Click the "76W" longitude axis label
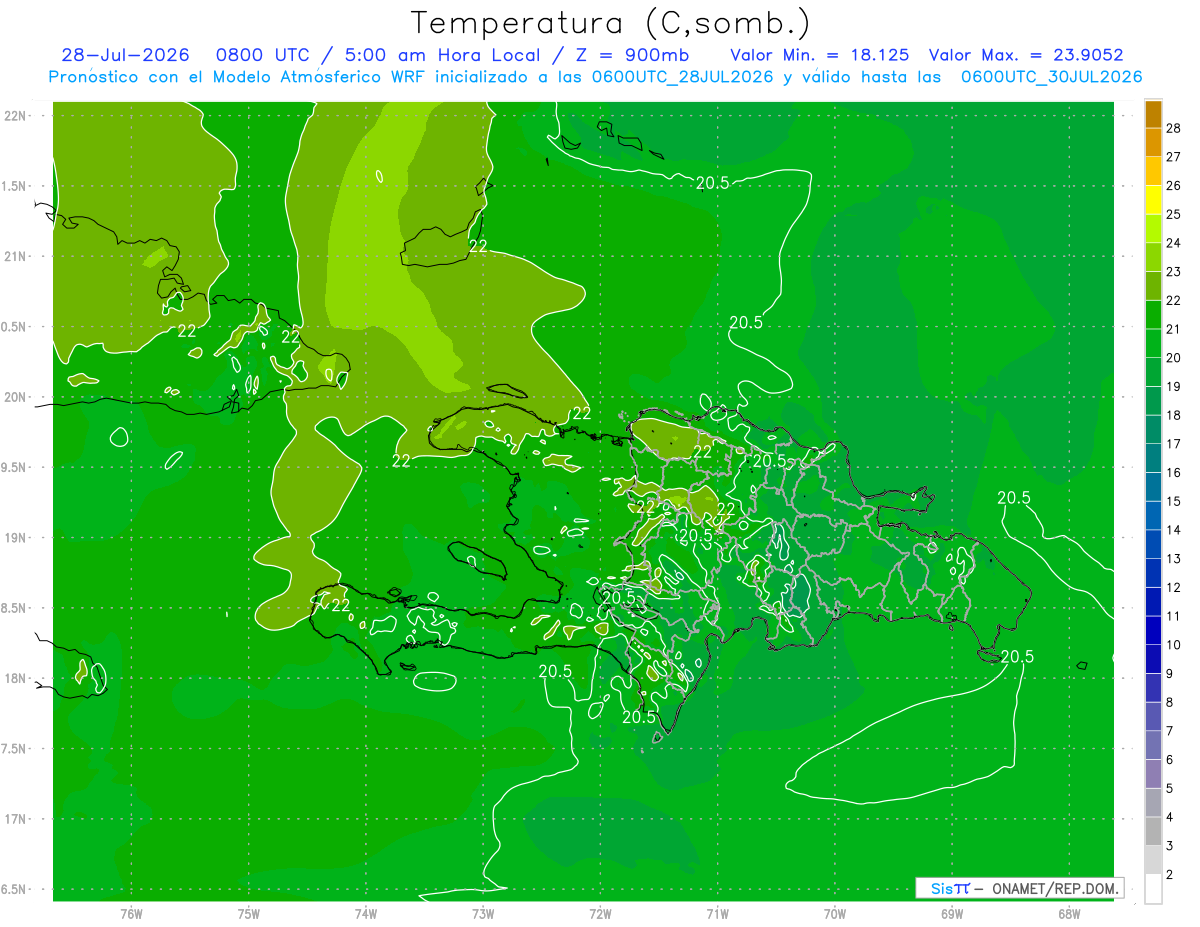Screen dimensions: 1200x927 coord(131,913)
